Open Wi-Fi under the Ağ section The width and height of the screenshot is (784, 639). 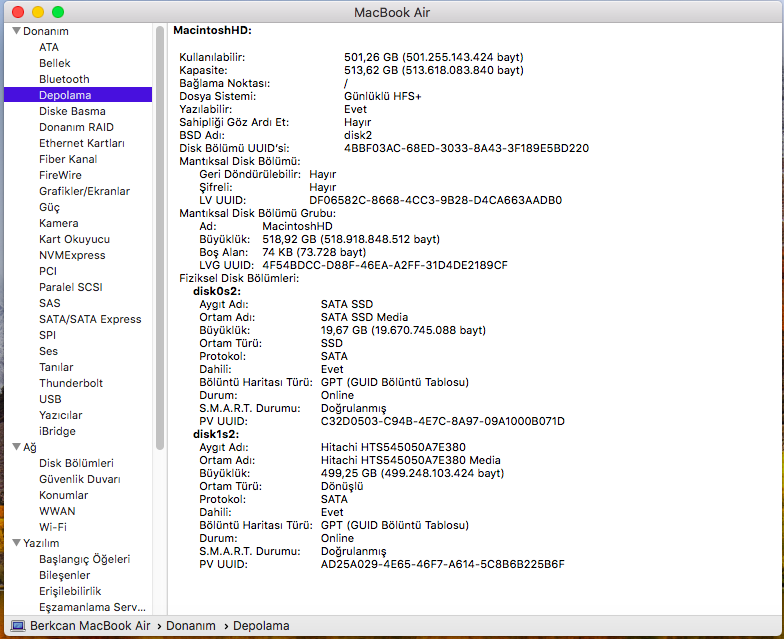(x=53, y=527)
